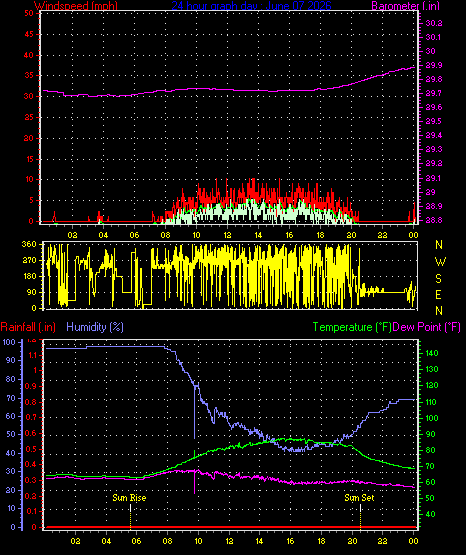The image size is (466, 555).
Task: Click the 270 degree wind direction value
Action: [29, 261]
